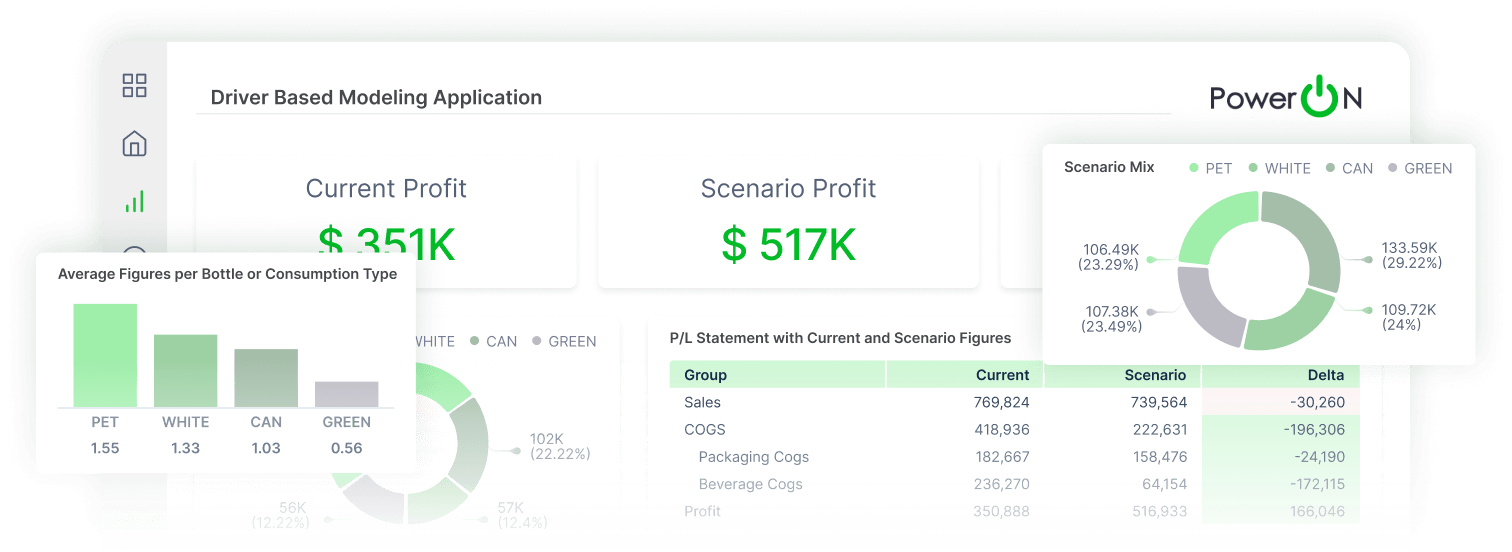Click the tallest PET bar in chart
This screenshot has width=1512, height=552.
(105, 355)
